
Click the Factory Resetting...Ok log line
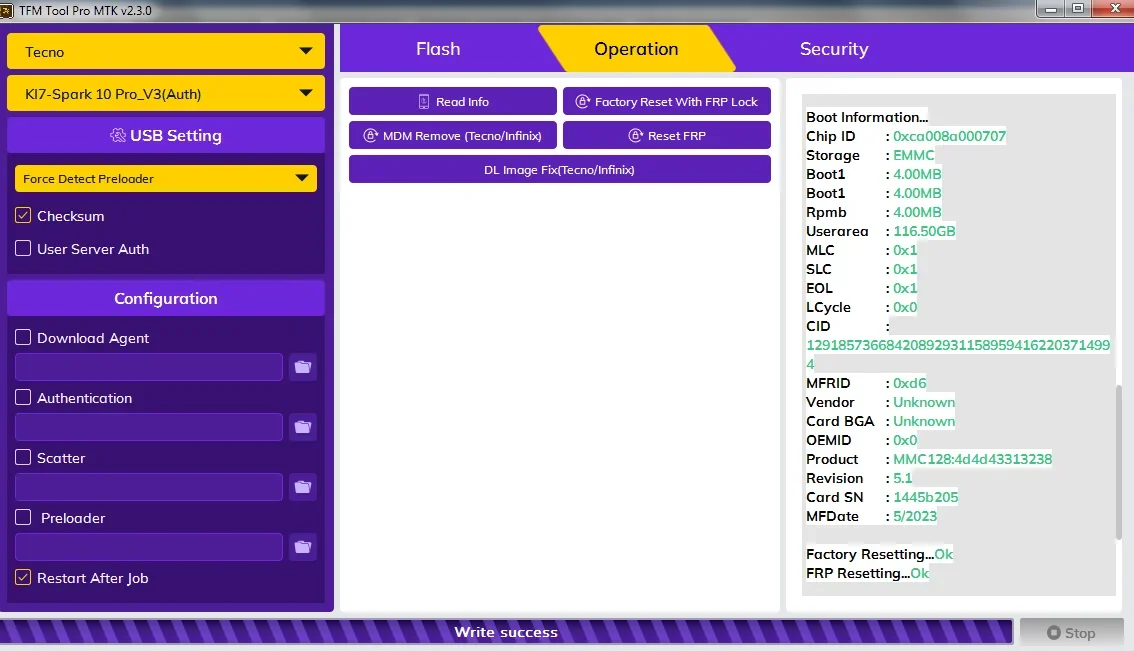(x=879, y=554)
